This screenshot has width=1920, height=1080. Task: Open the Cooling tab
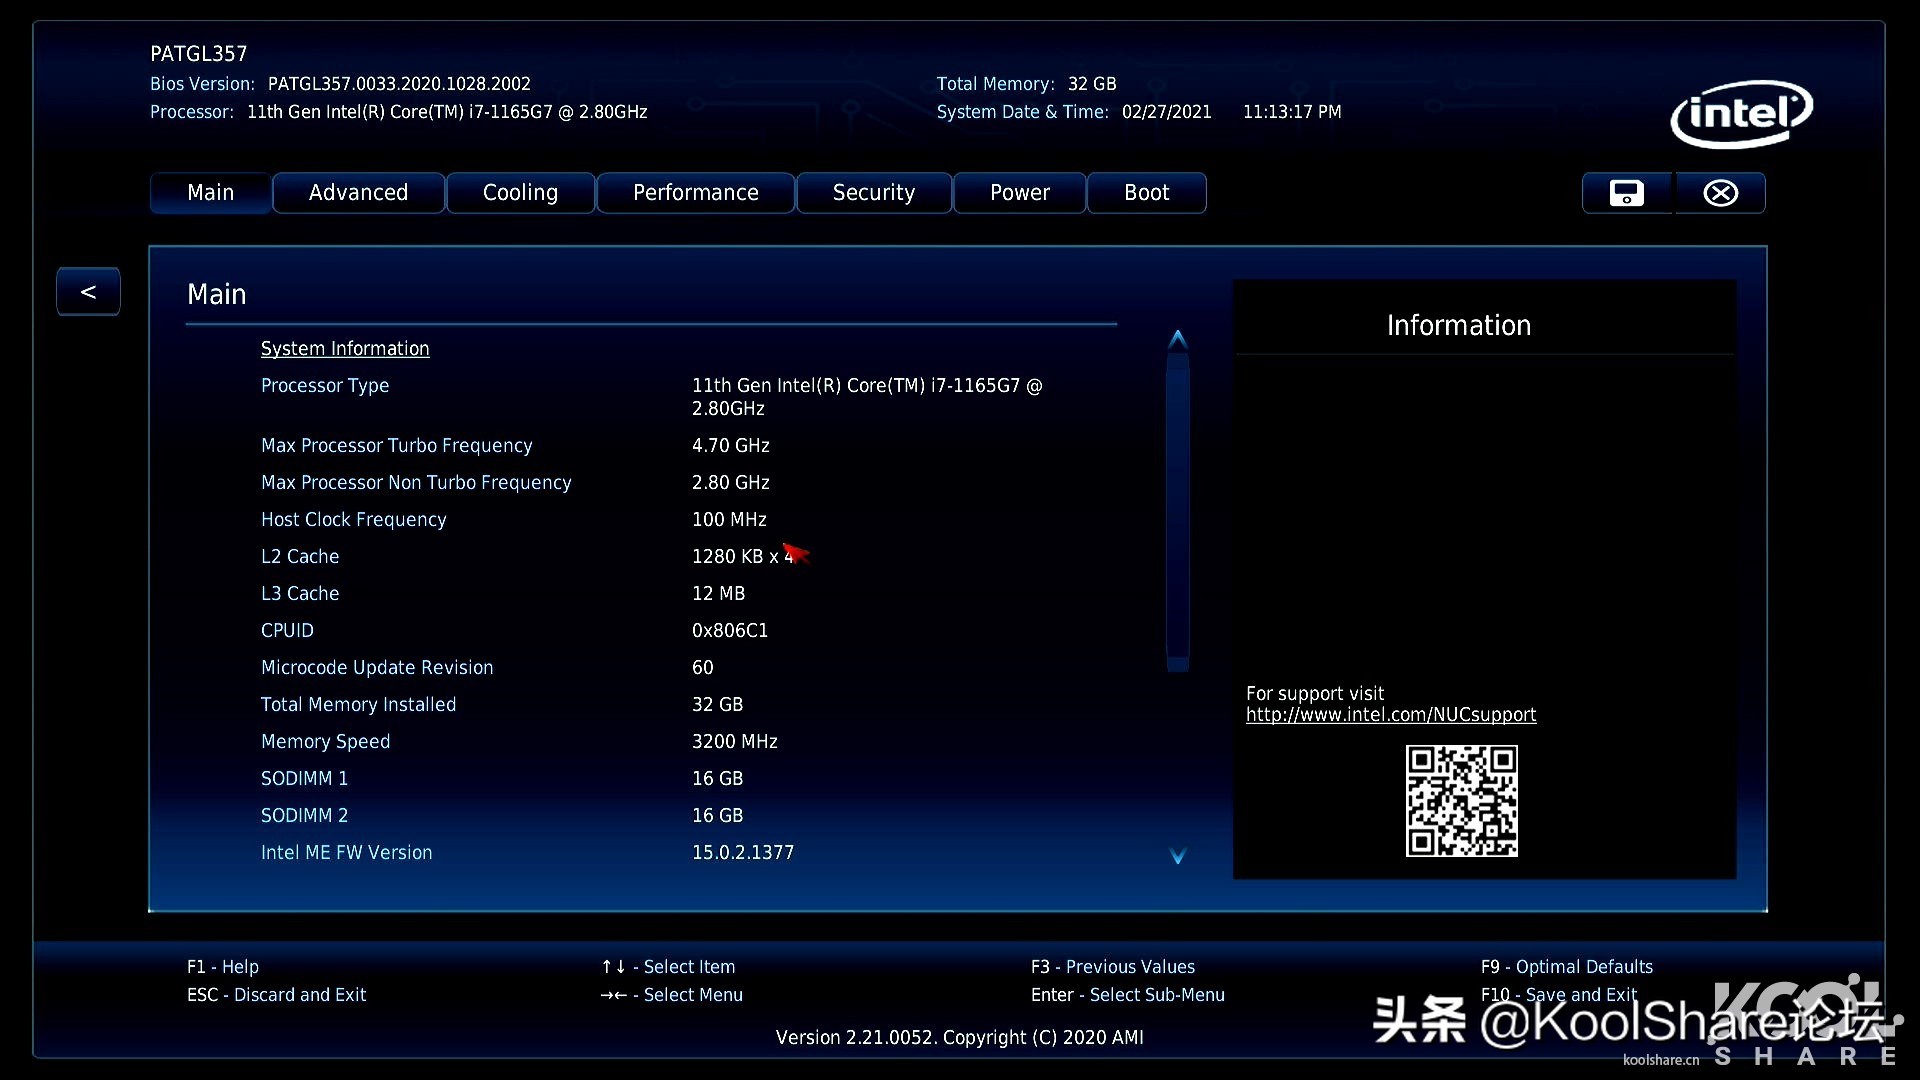520,192
